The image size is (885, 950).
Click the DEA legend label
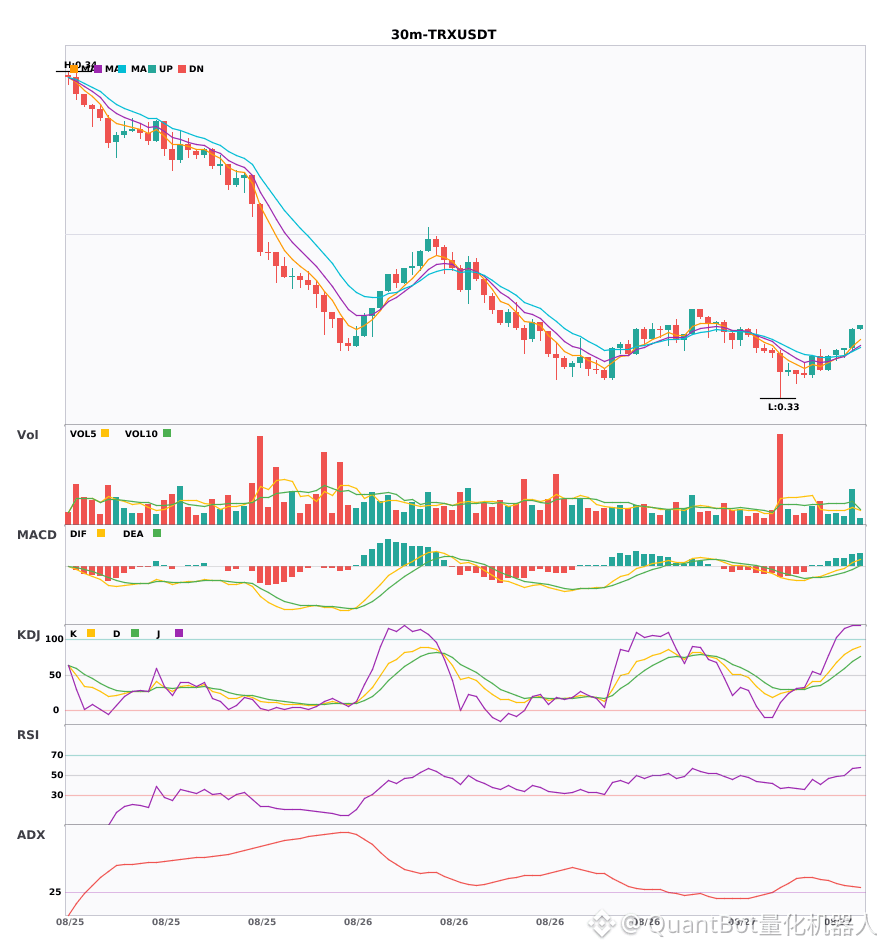133,534
